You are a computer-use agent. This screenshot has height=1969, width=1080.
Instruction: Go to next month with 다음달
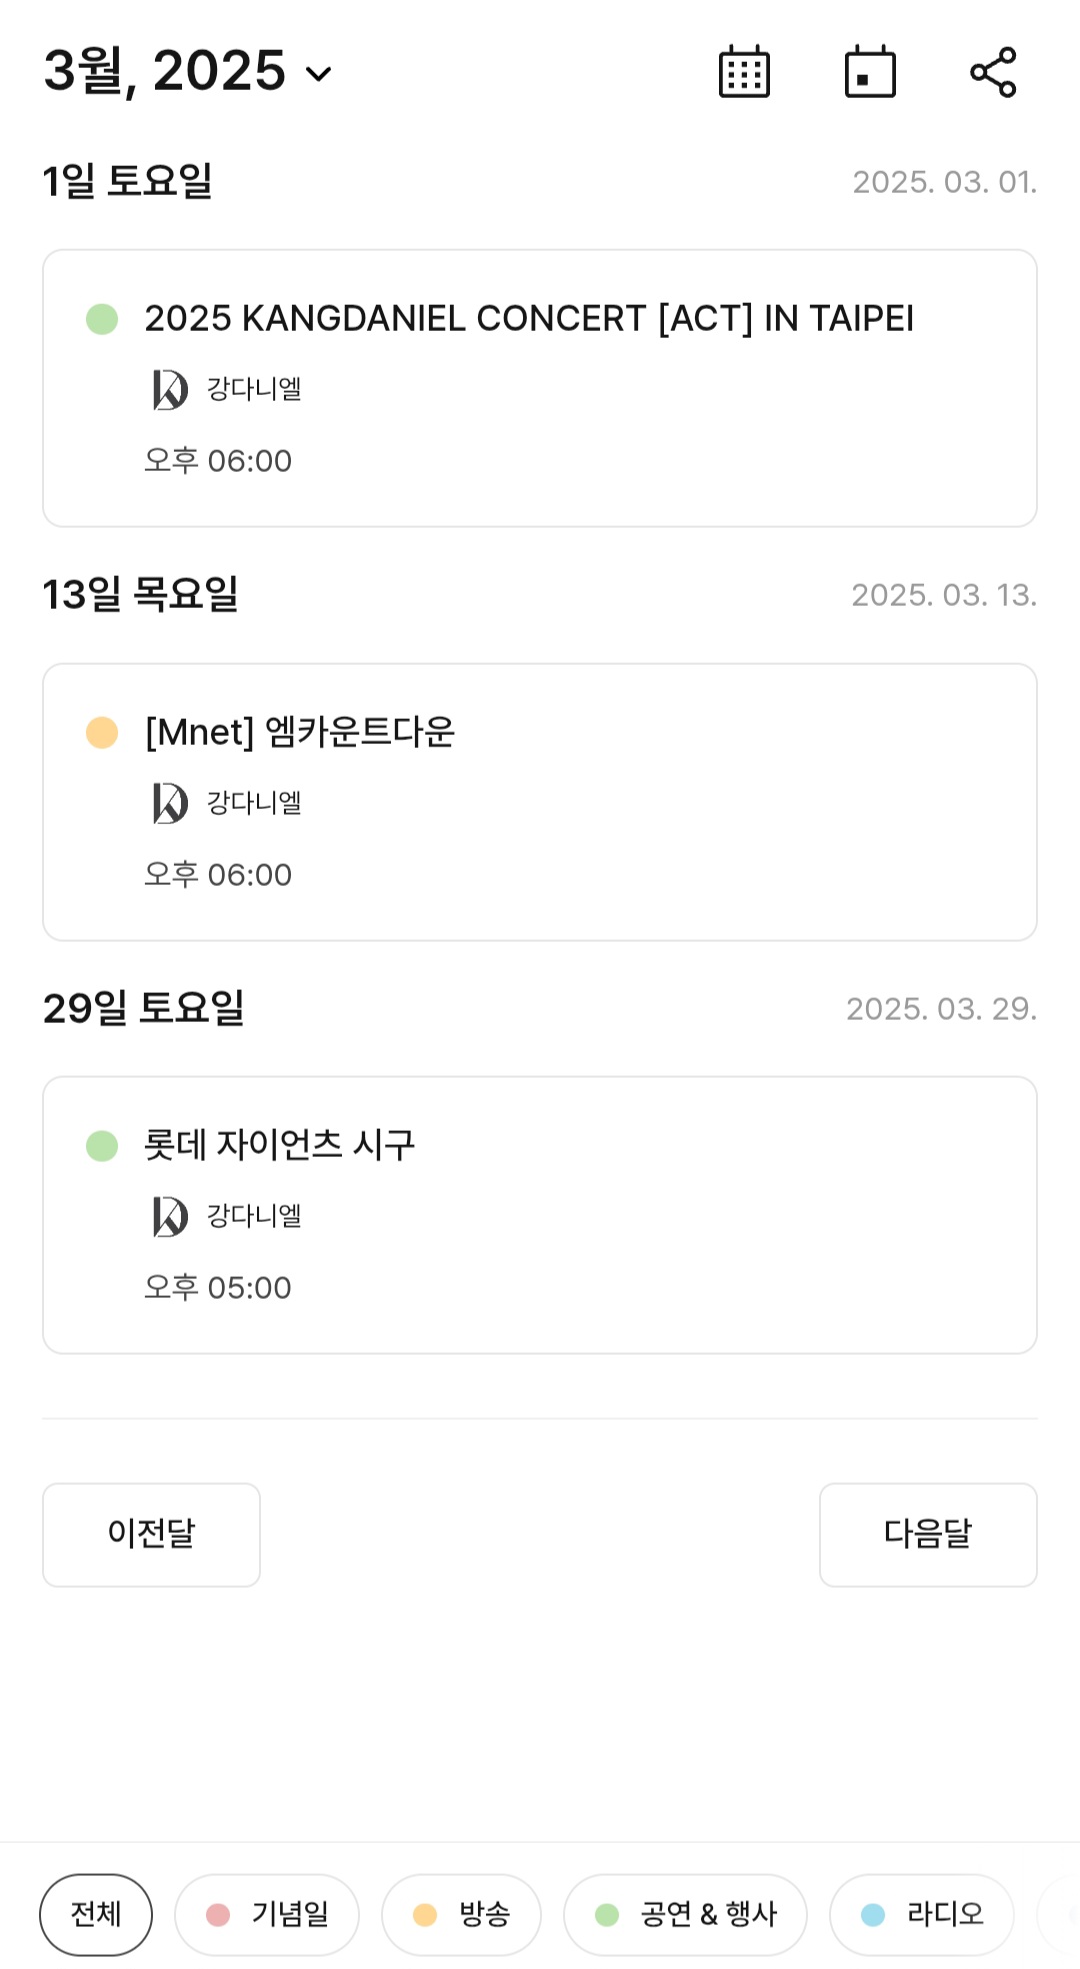[928, 1534]
